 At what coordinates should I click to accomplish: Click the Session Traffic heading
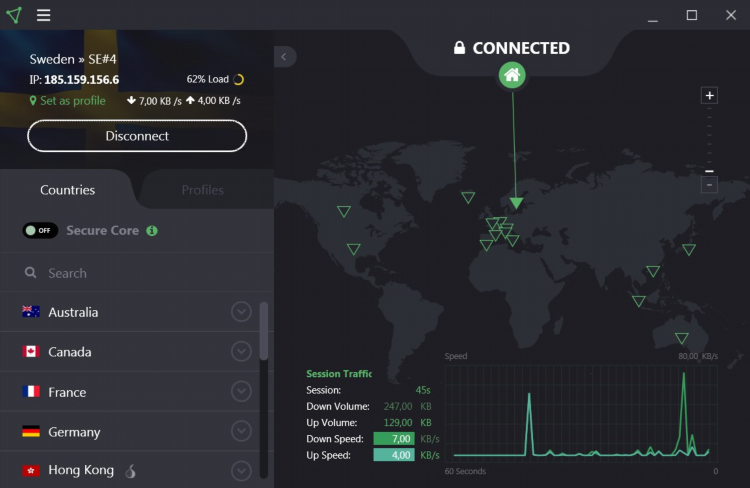coord(339,374)
